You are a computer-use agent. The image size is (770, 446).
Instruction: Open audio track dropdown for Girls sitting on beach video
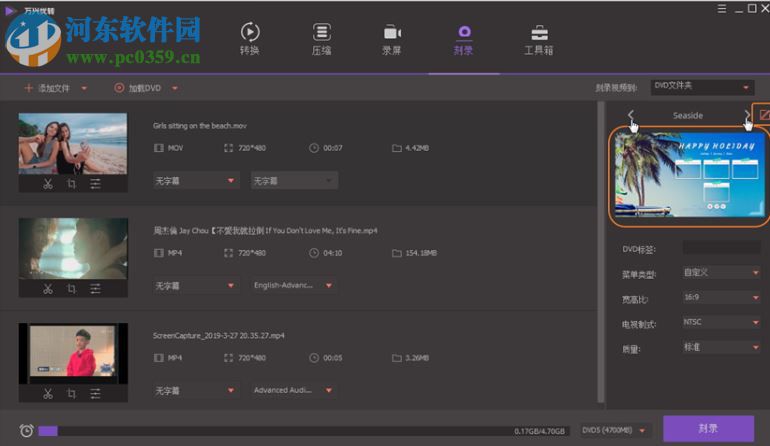click(x=294, y=181)
